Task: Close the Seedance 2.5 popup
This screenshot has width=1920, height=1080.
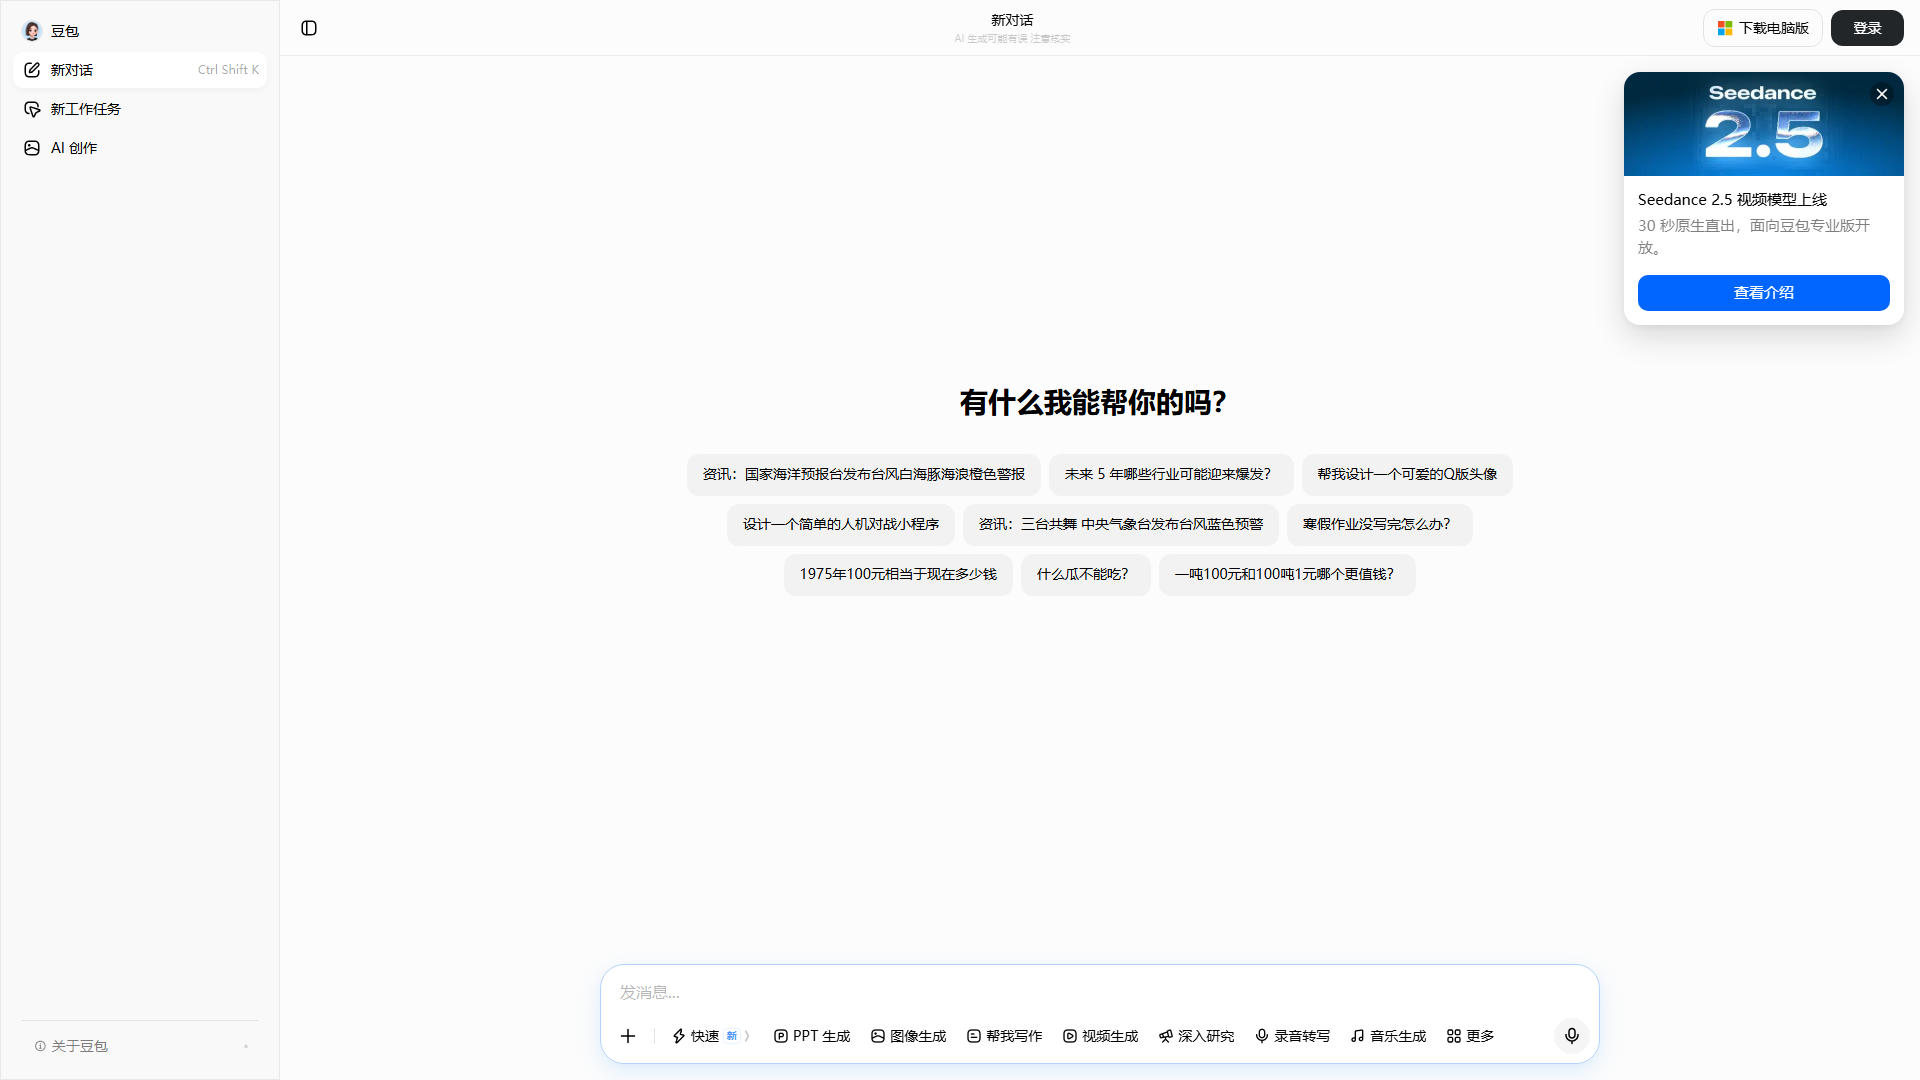Action: point(1882,94)
